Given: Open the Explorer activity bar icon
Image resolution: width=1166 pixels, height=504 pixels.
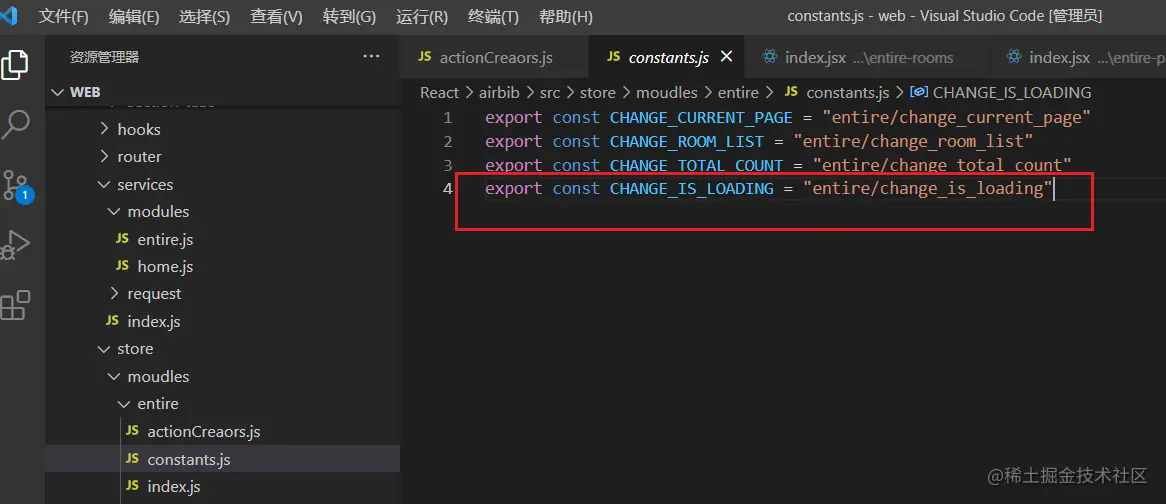Looking at the screenshot, I should (x=15, y=65).
